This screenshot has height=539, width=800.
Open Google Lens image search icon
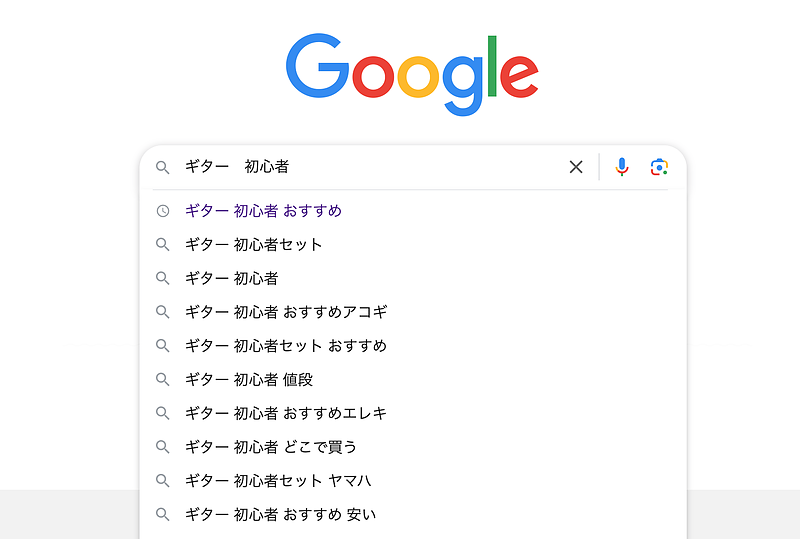[658, 167]
